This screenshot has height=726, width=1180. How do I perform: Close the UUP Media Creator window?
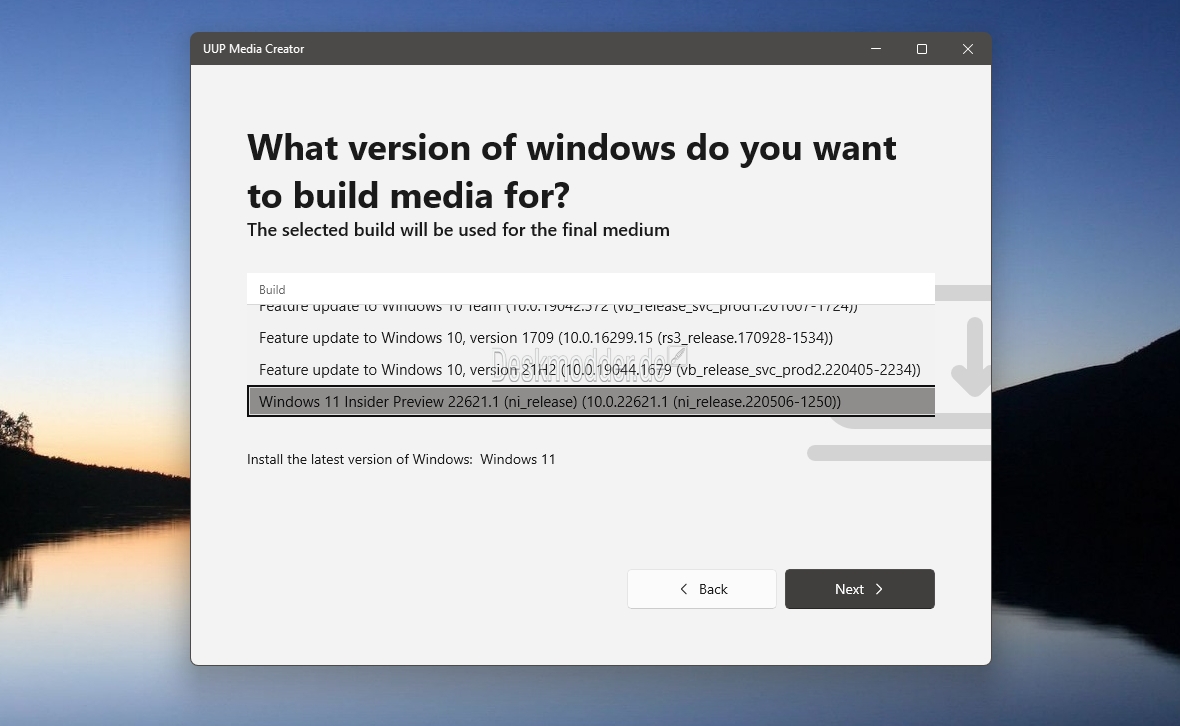(x=968, y=49)
